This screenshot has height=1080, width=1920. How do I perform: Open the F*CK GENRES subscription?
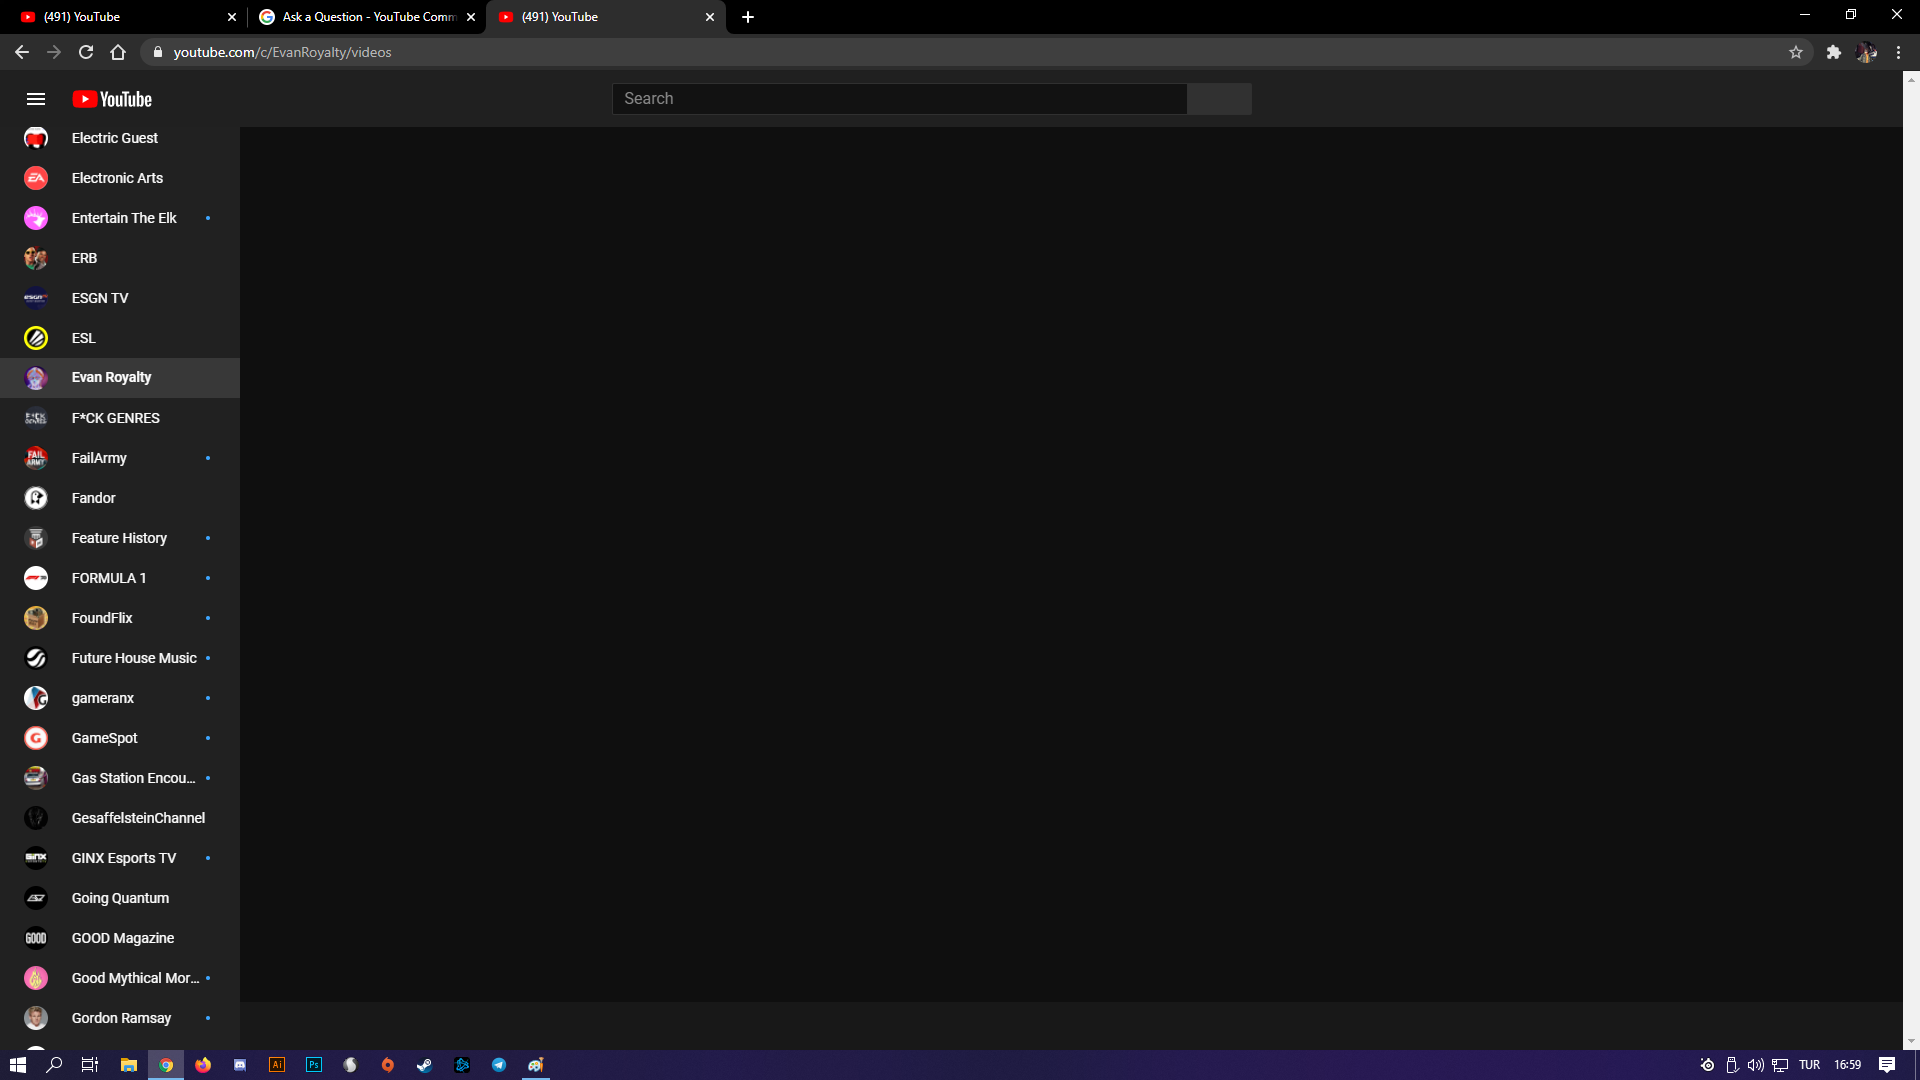(120, 418)
